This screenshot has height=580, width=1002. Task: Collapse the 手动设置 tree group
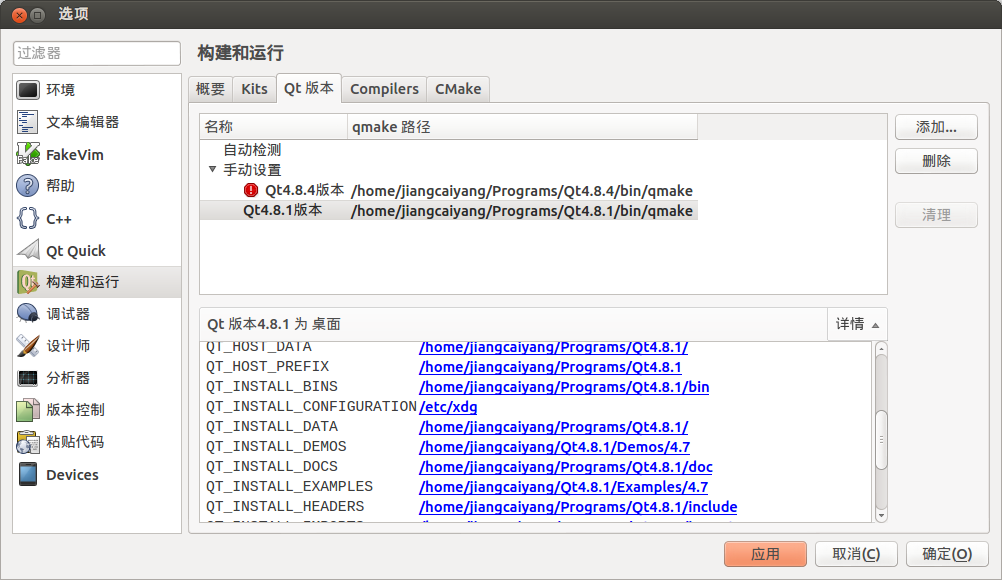coord(212,169)
